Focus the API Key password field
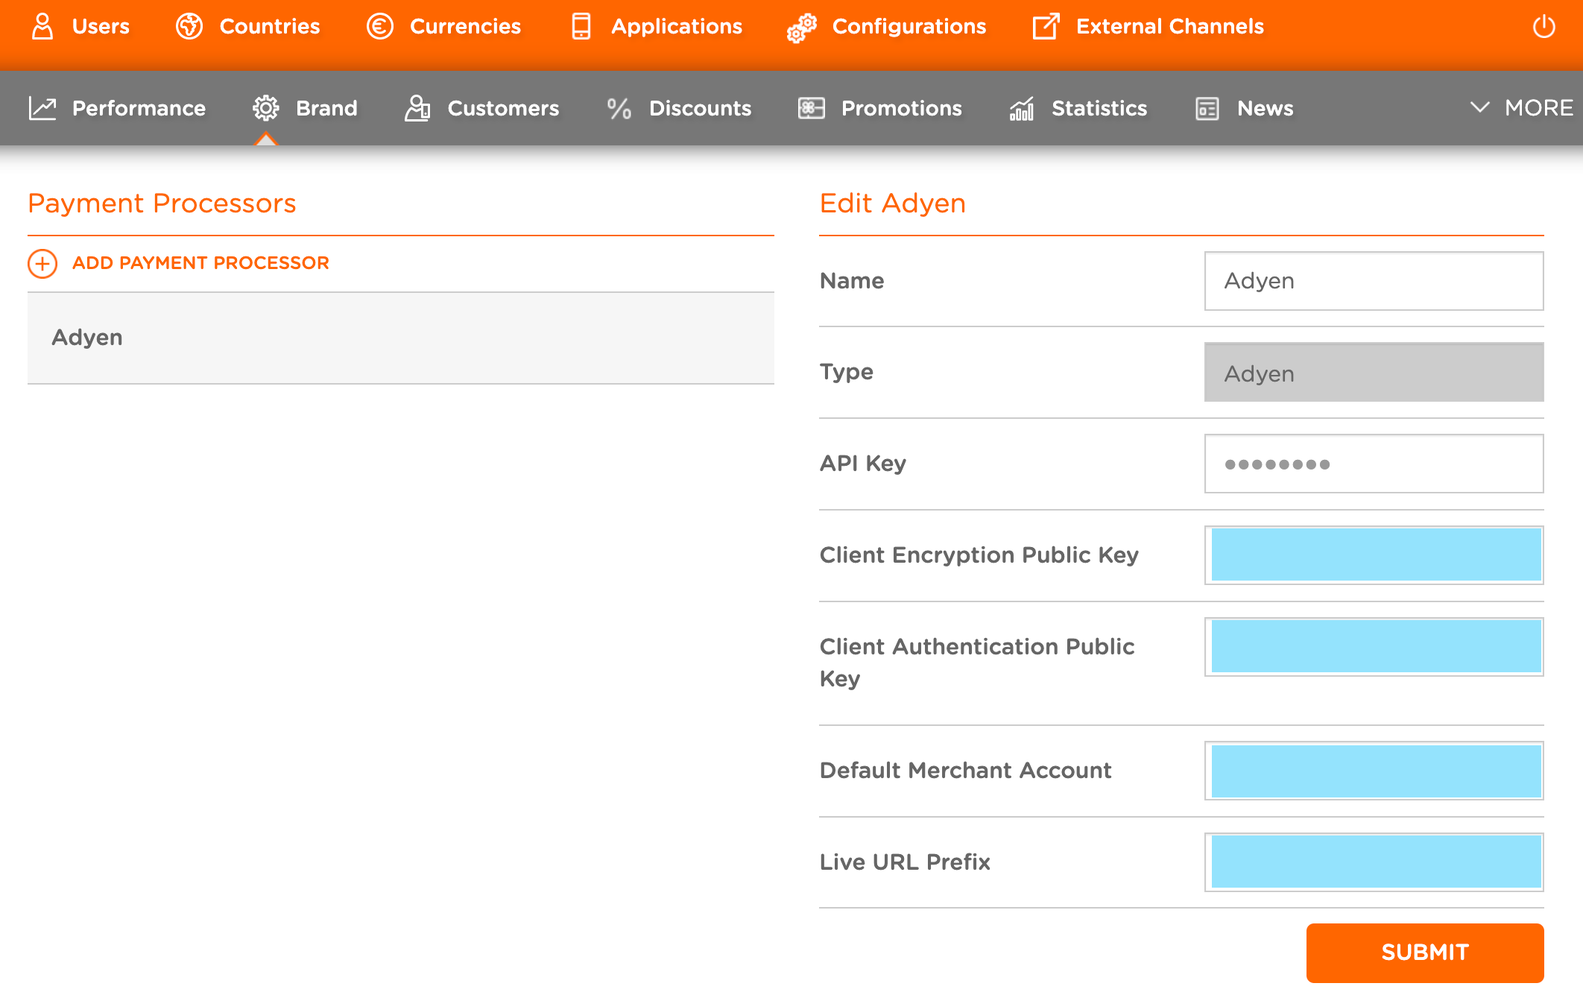This screenshot has width=1583, height=992. pyautogui.click(x=1374, y=464)
